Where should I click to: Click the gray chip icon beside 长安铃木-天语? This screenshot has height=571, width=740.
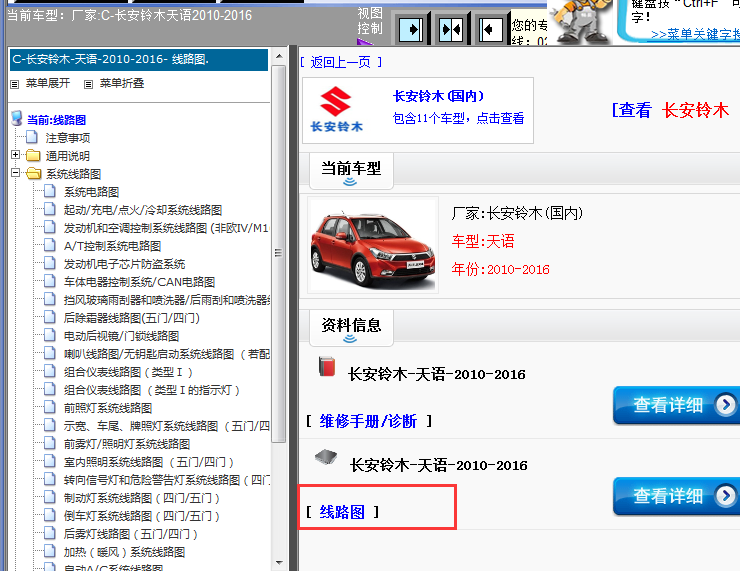point(326,457)
